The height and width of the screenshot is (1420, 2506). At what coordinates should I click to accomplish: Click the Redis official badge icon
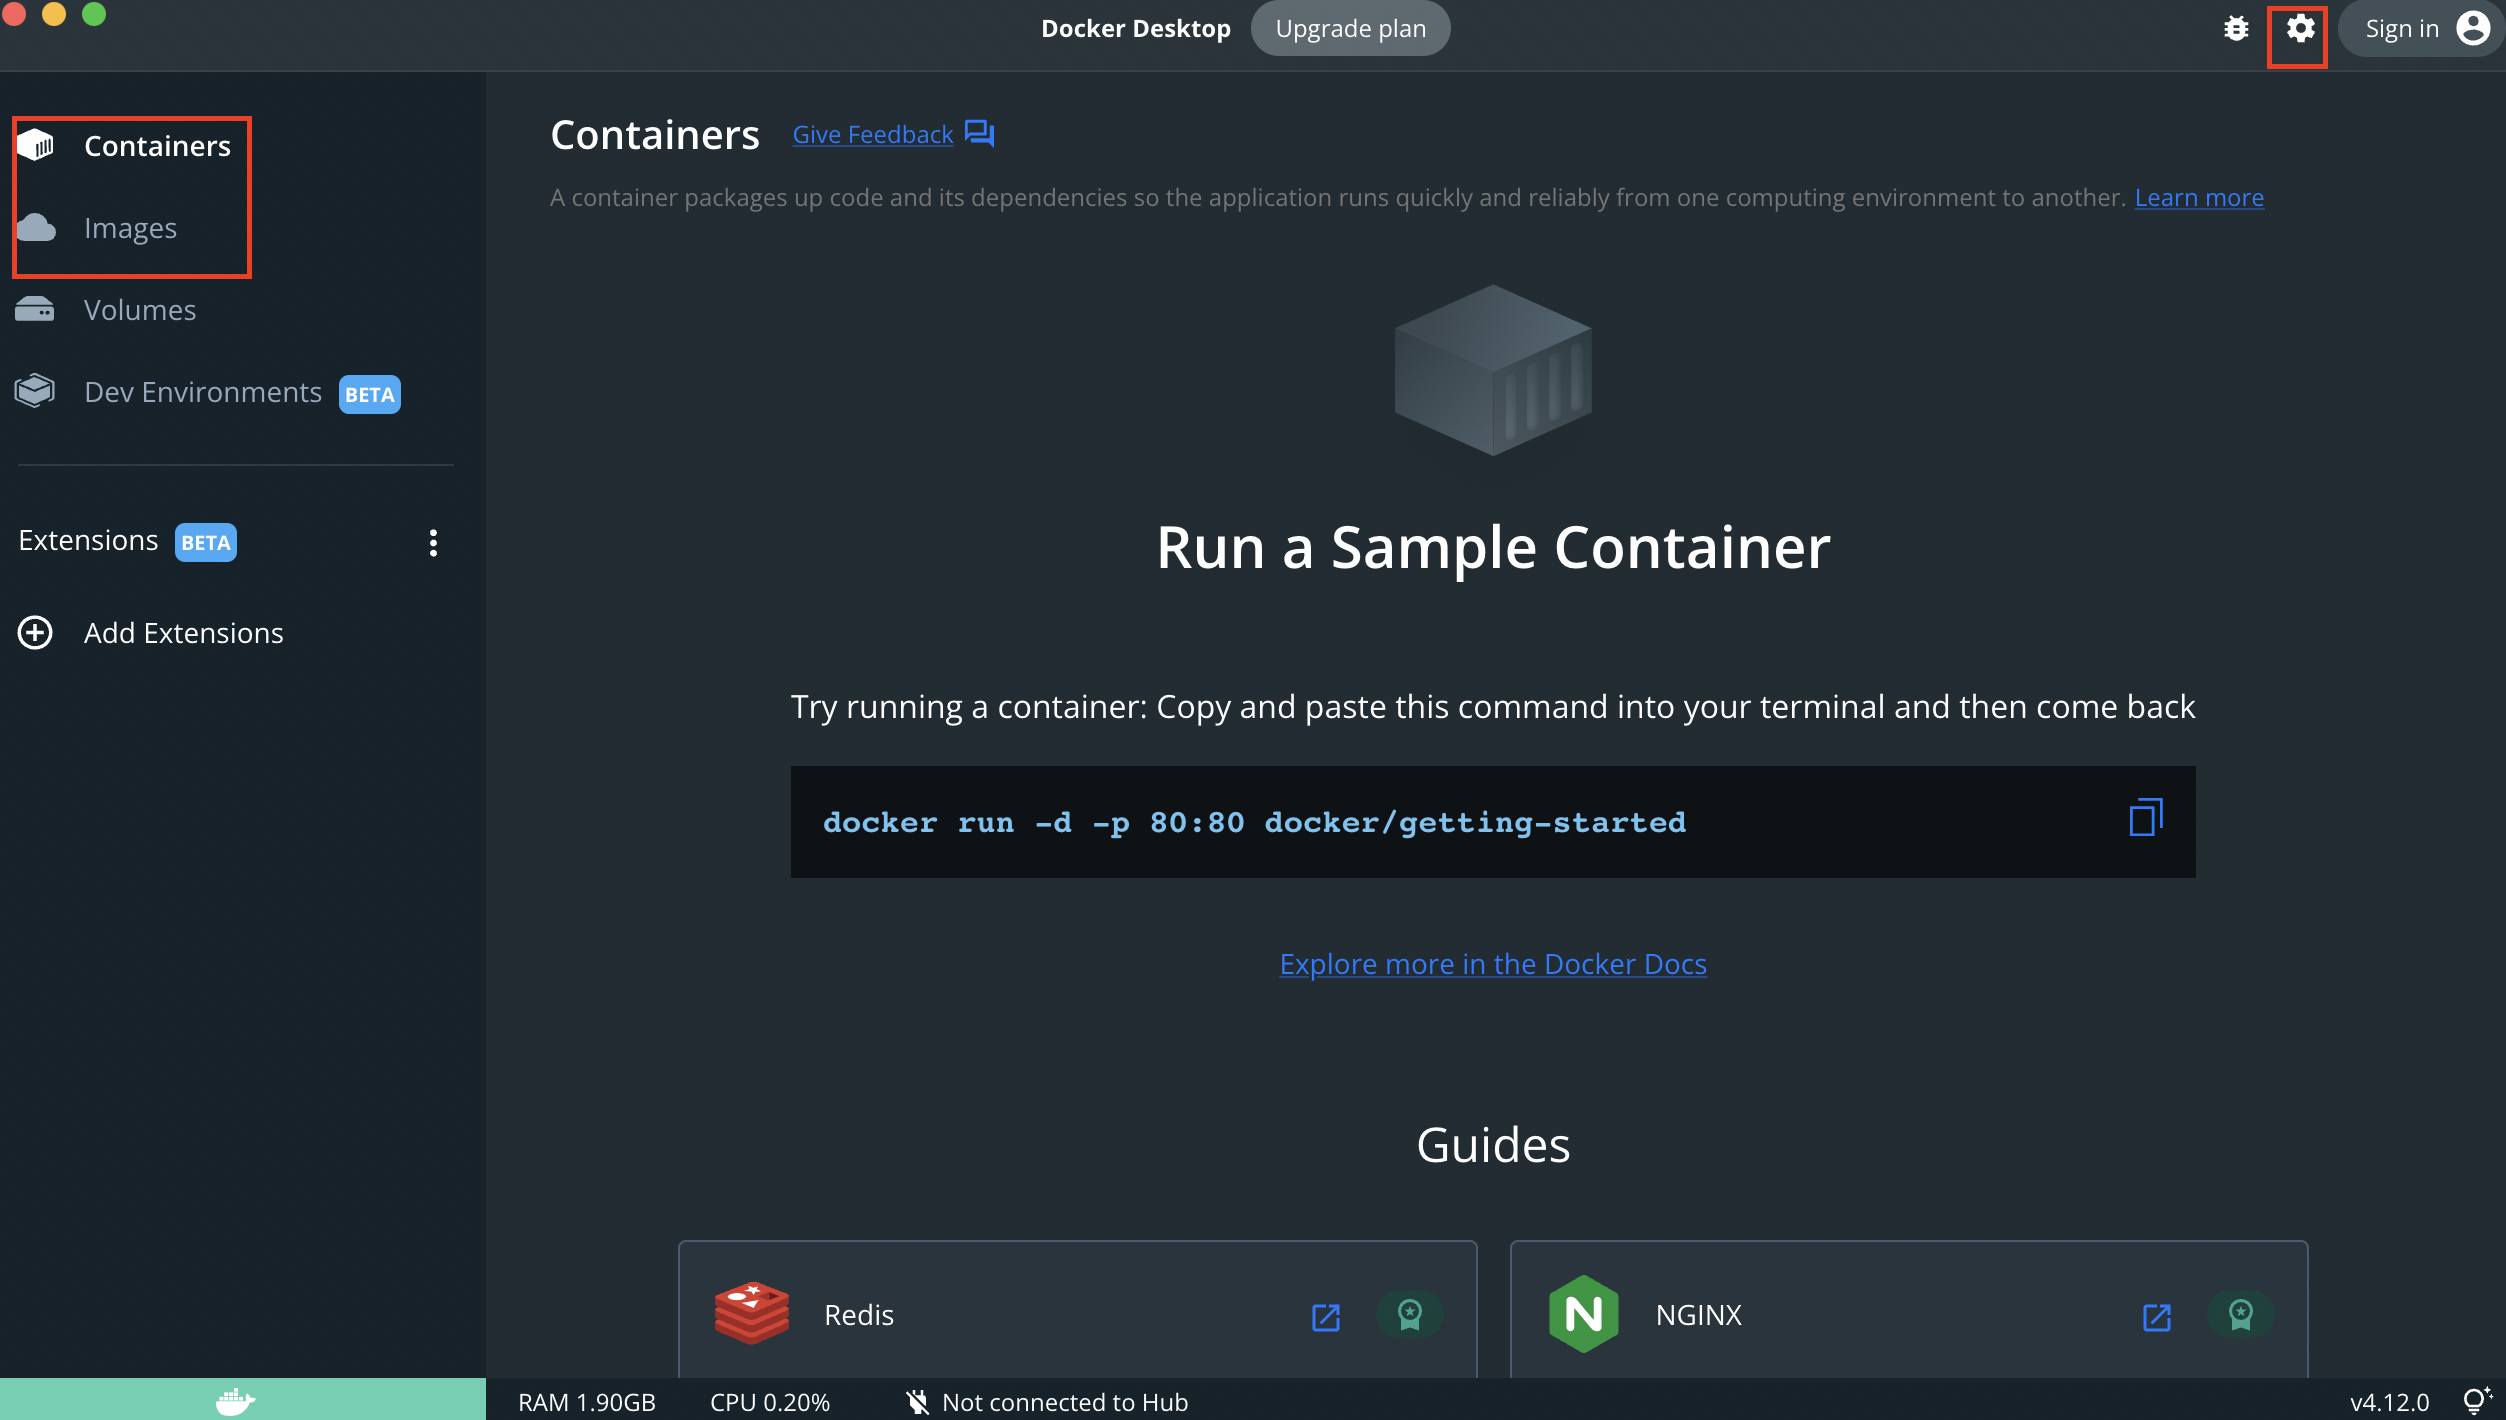click(x=1409, y=1314)
